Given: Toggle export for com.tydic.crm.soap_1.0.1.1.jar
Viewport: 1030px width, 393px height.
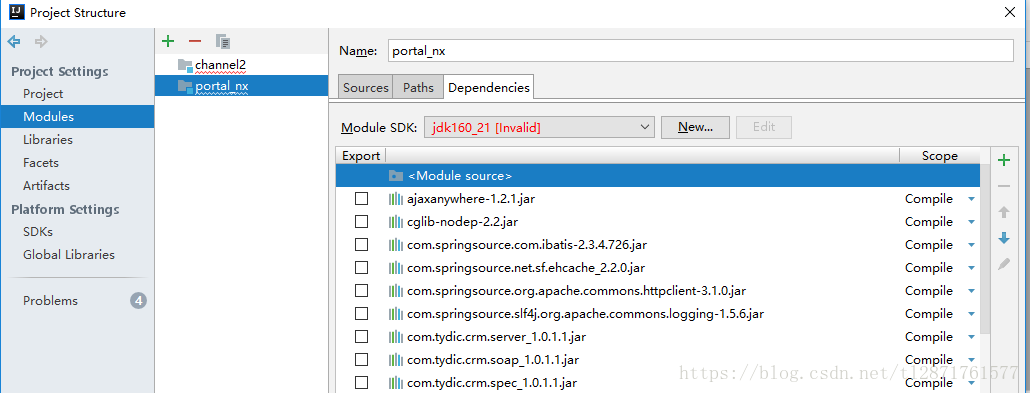Looking at the screenshot, I should click(x=361, y=359).
